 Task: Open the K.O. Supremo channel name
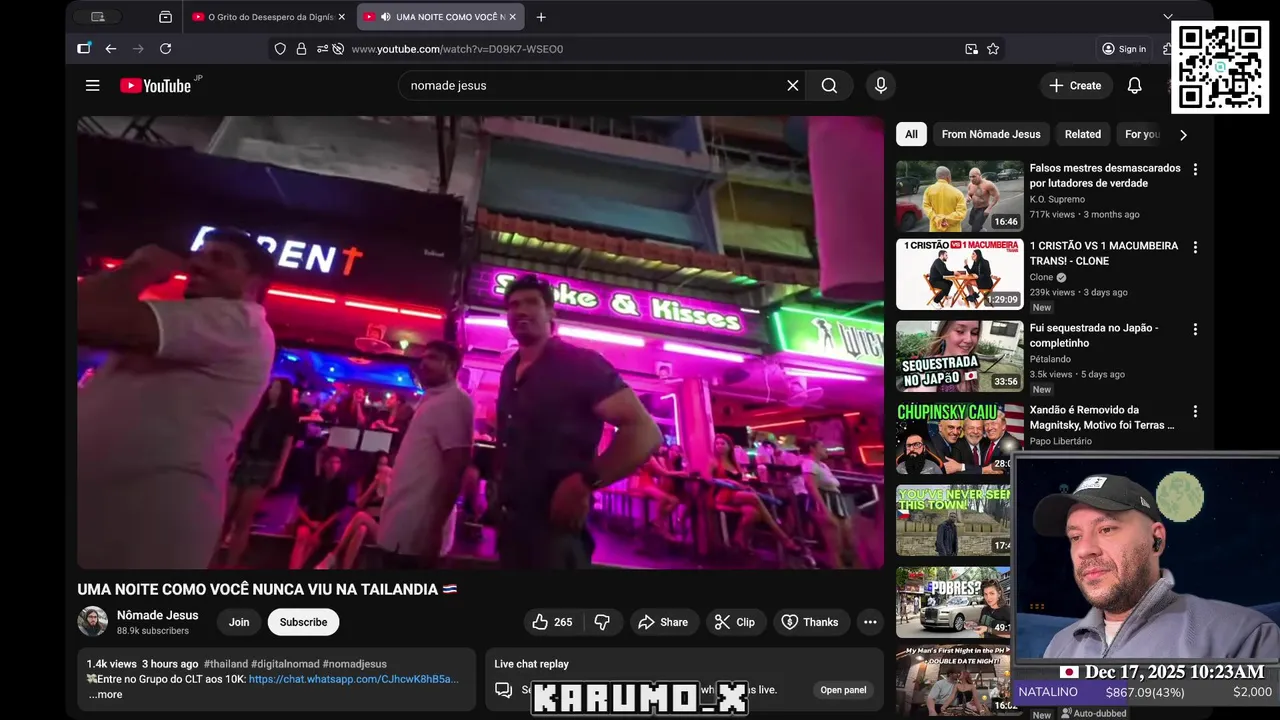pos(1057,200)
